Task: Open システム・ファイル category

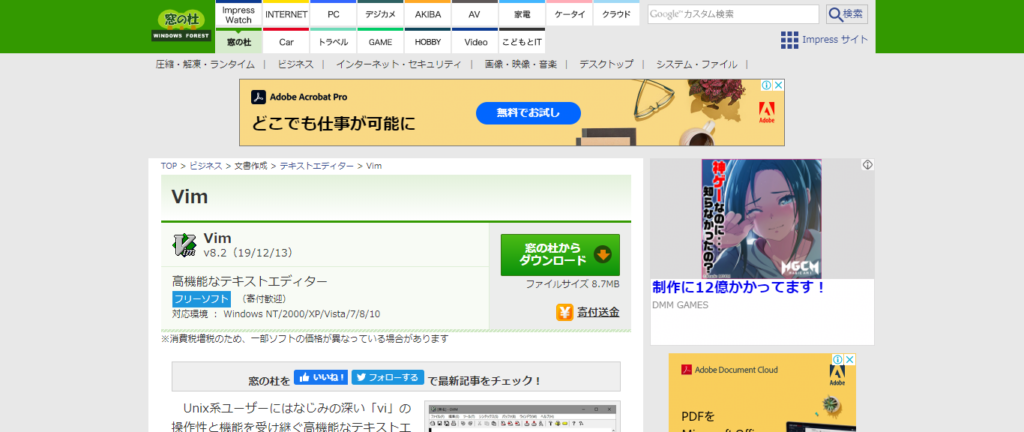Action: (x=696, y=64)
